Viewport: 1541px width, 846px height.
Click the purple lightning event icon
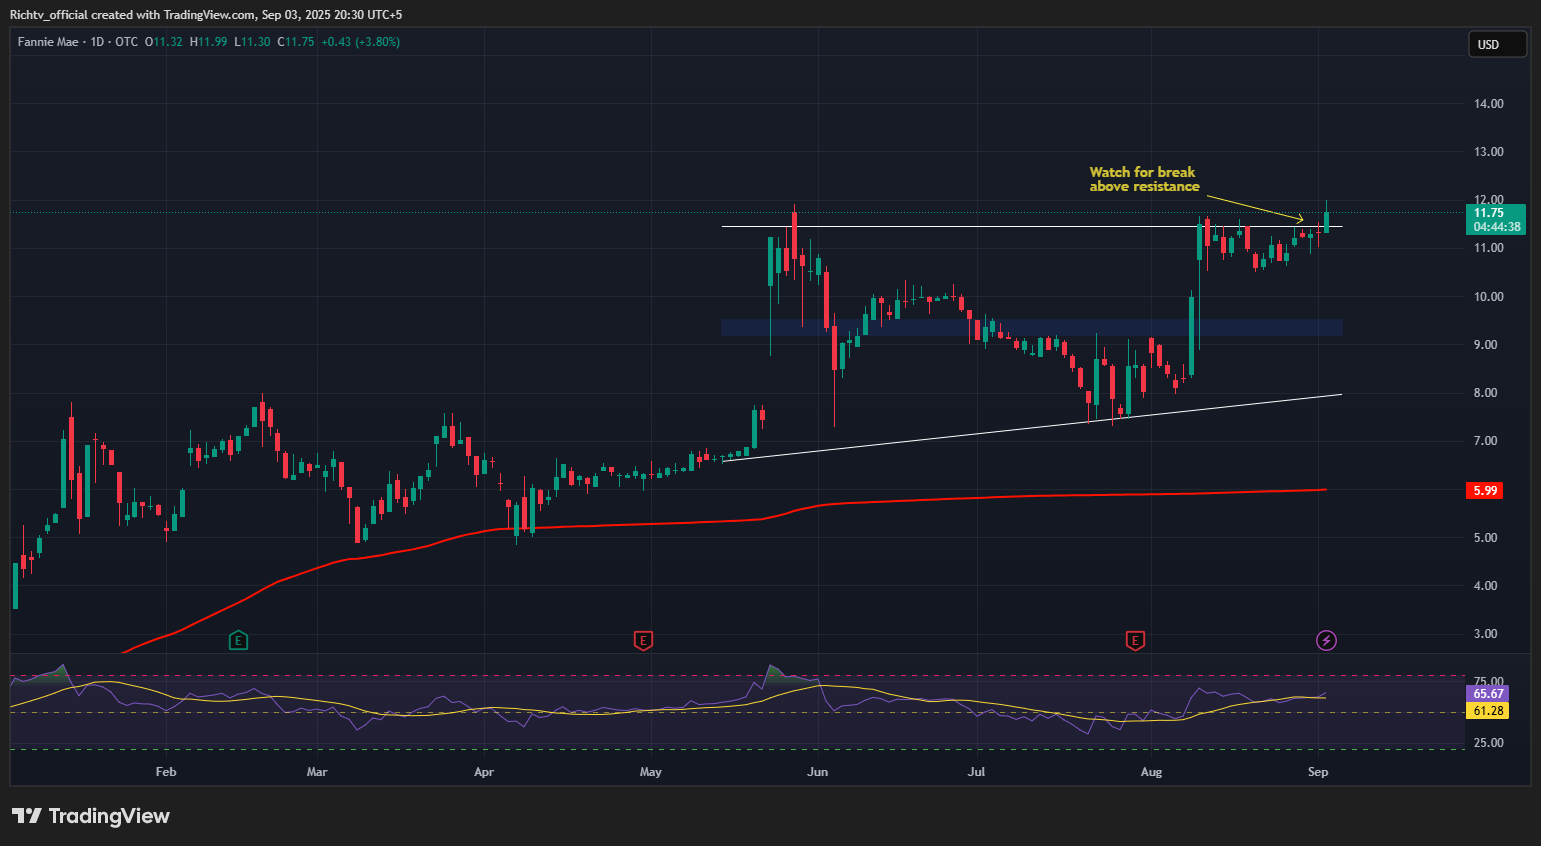click(1326, 640)
